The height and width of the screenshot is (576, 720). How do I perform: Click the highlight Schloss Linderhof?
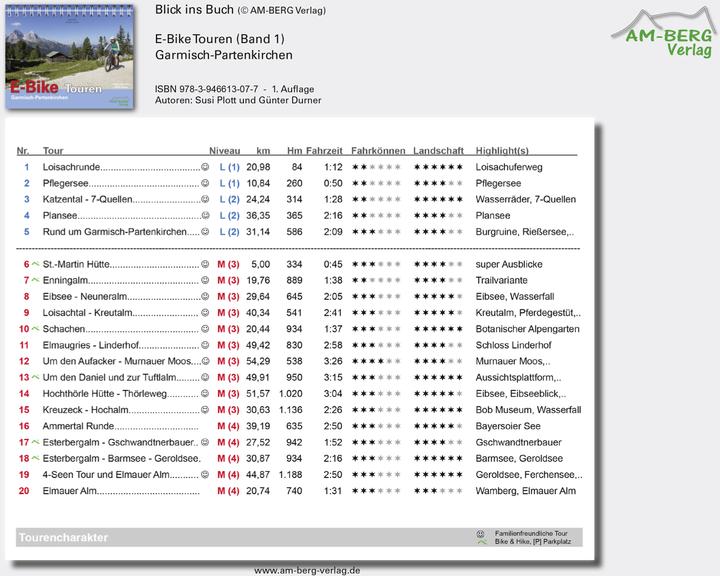tap(513, 345)
